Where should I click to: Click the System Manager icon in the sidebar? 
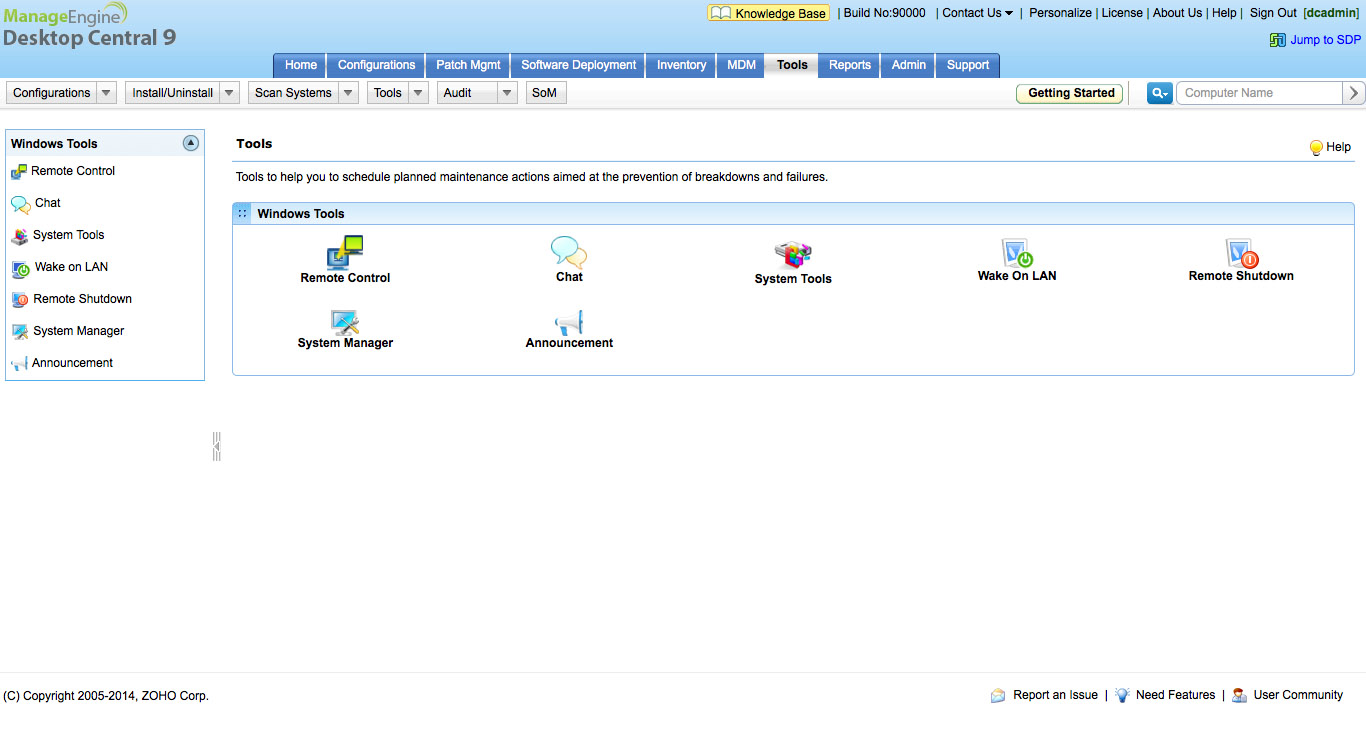pyautogui.click(x=20, y=332)
